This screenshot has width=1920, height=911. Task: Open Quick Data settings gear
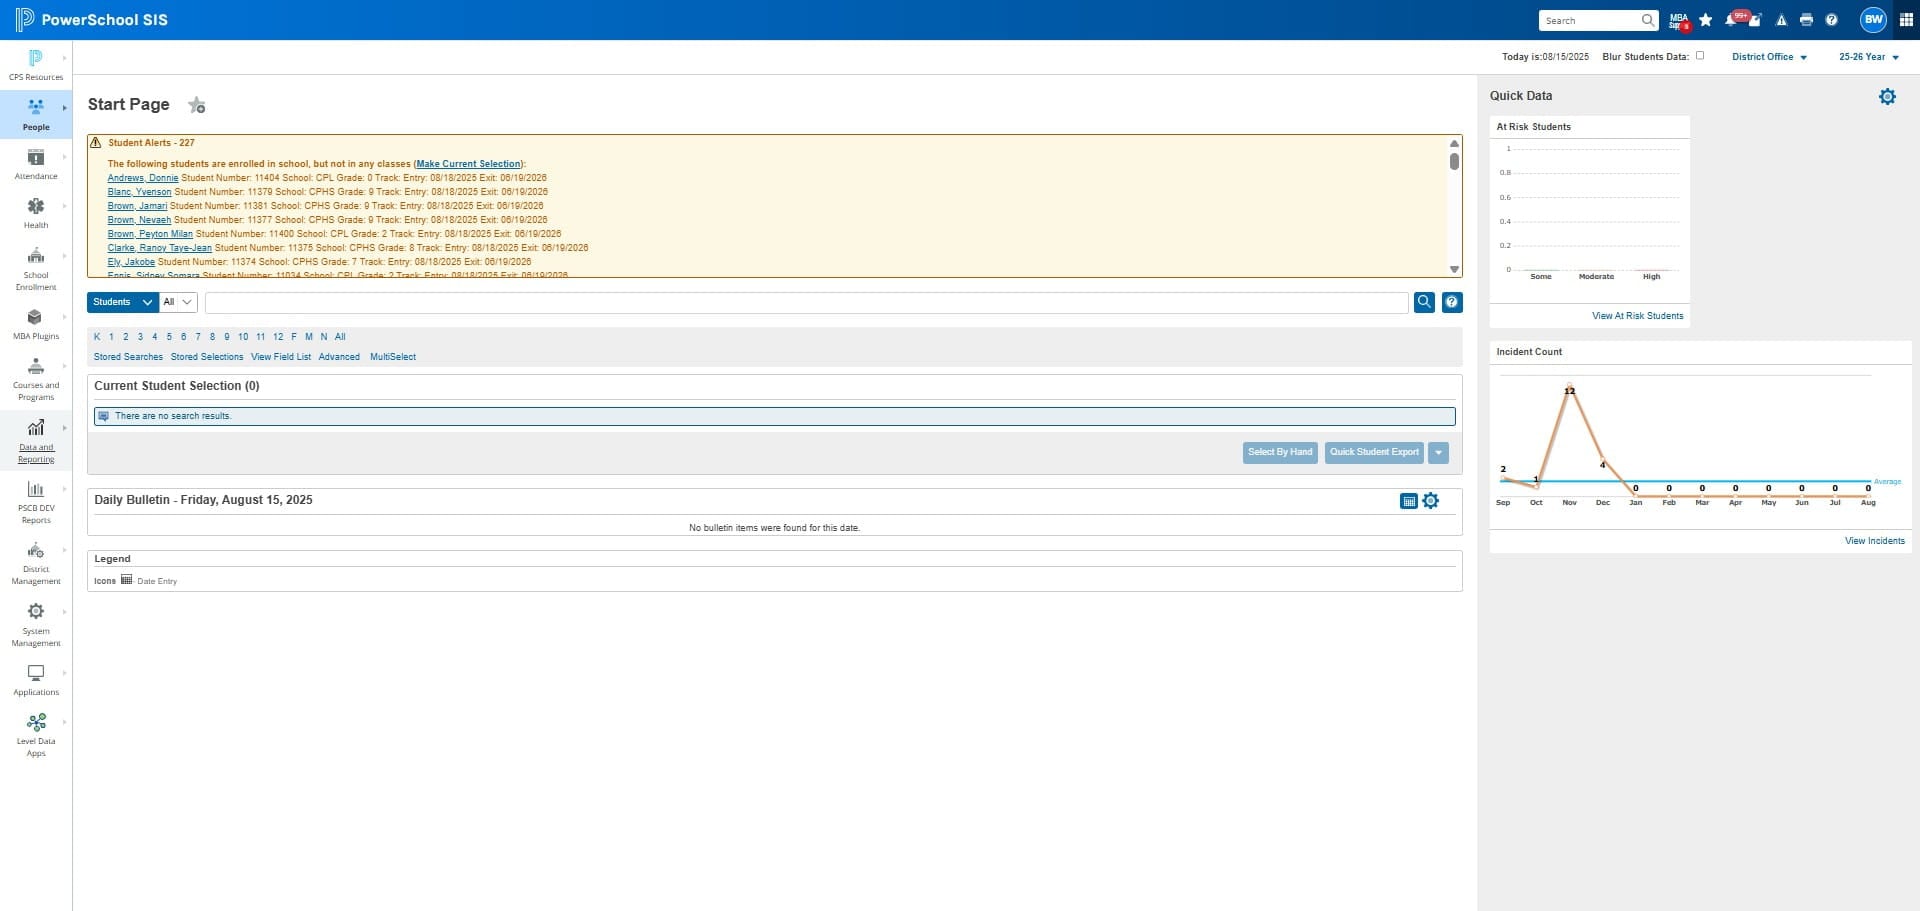pyautogui.click(x=1887, y=96)
